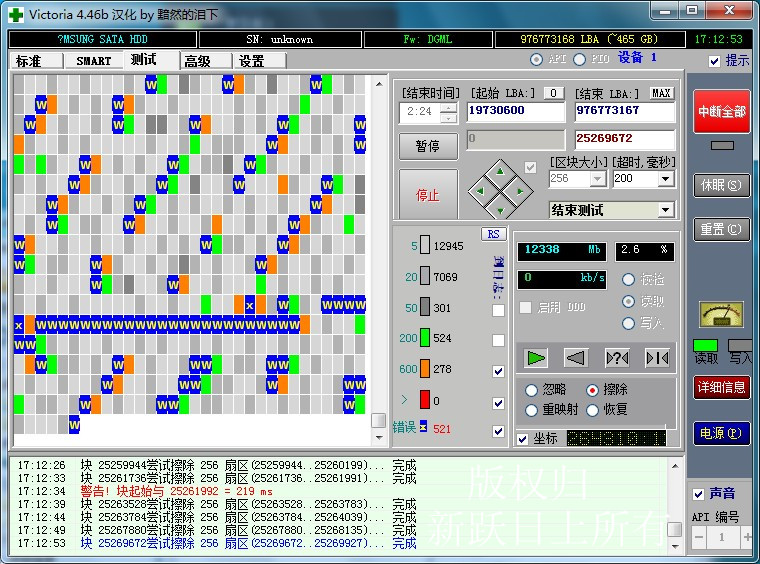Viewport: 760px width, 564px height.
Task: Click the up arrow on the diamond pad
Action: point(500,171)
